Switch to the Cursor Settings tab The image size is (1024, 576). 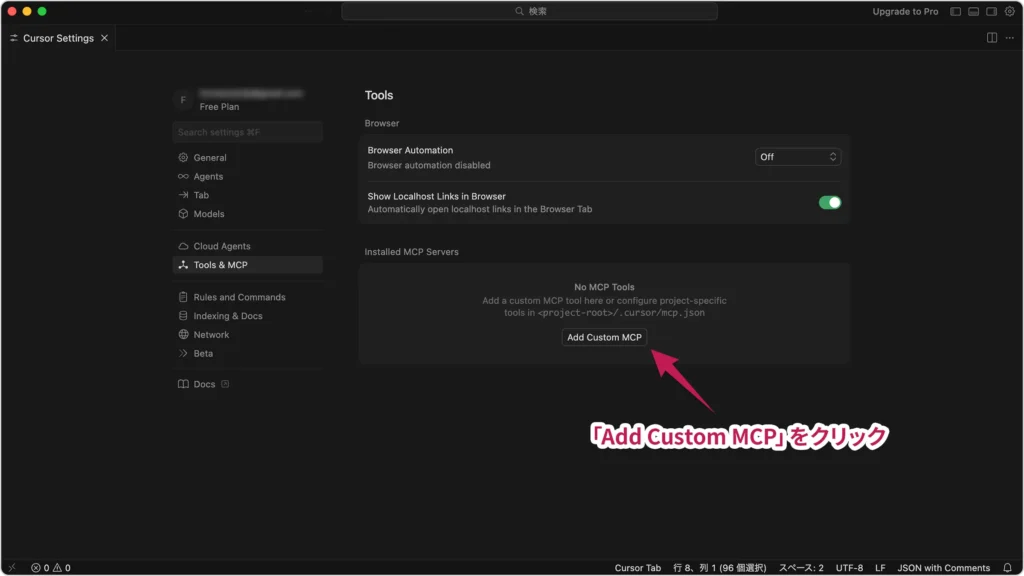(x=56, y=38)
